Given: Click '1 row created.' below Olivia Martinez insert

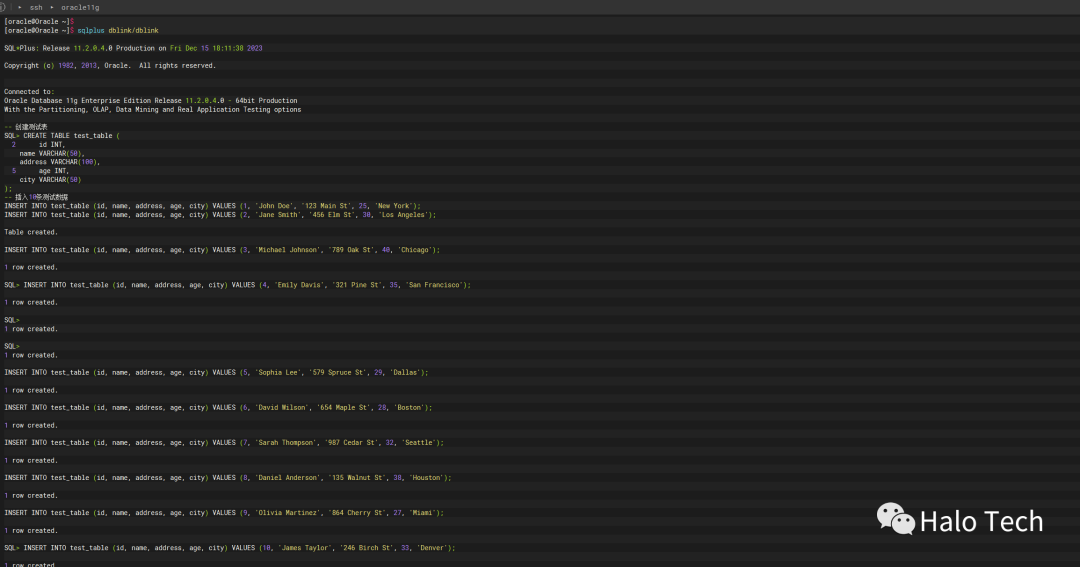Looking at the screenshot, I should point(31,531).
